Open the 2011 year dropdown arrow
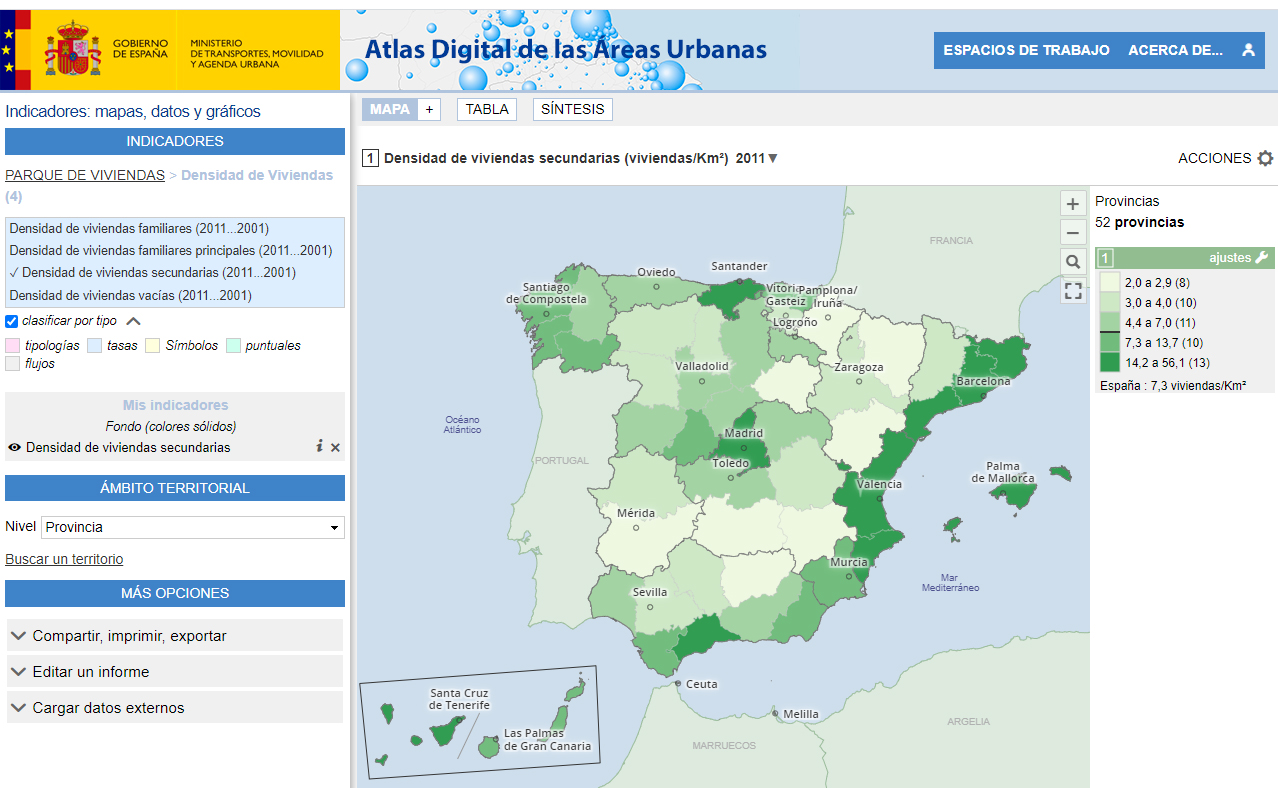This screenshot has width=1278, height=788. tap(772, 159)
